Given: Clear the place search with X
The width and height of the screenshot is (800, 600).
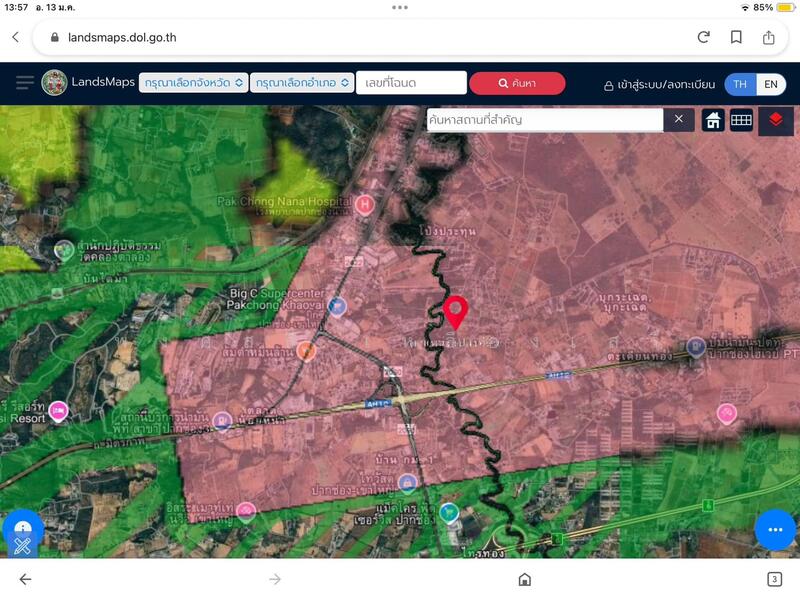Looking at the screenshot, I should pos(678,120).
